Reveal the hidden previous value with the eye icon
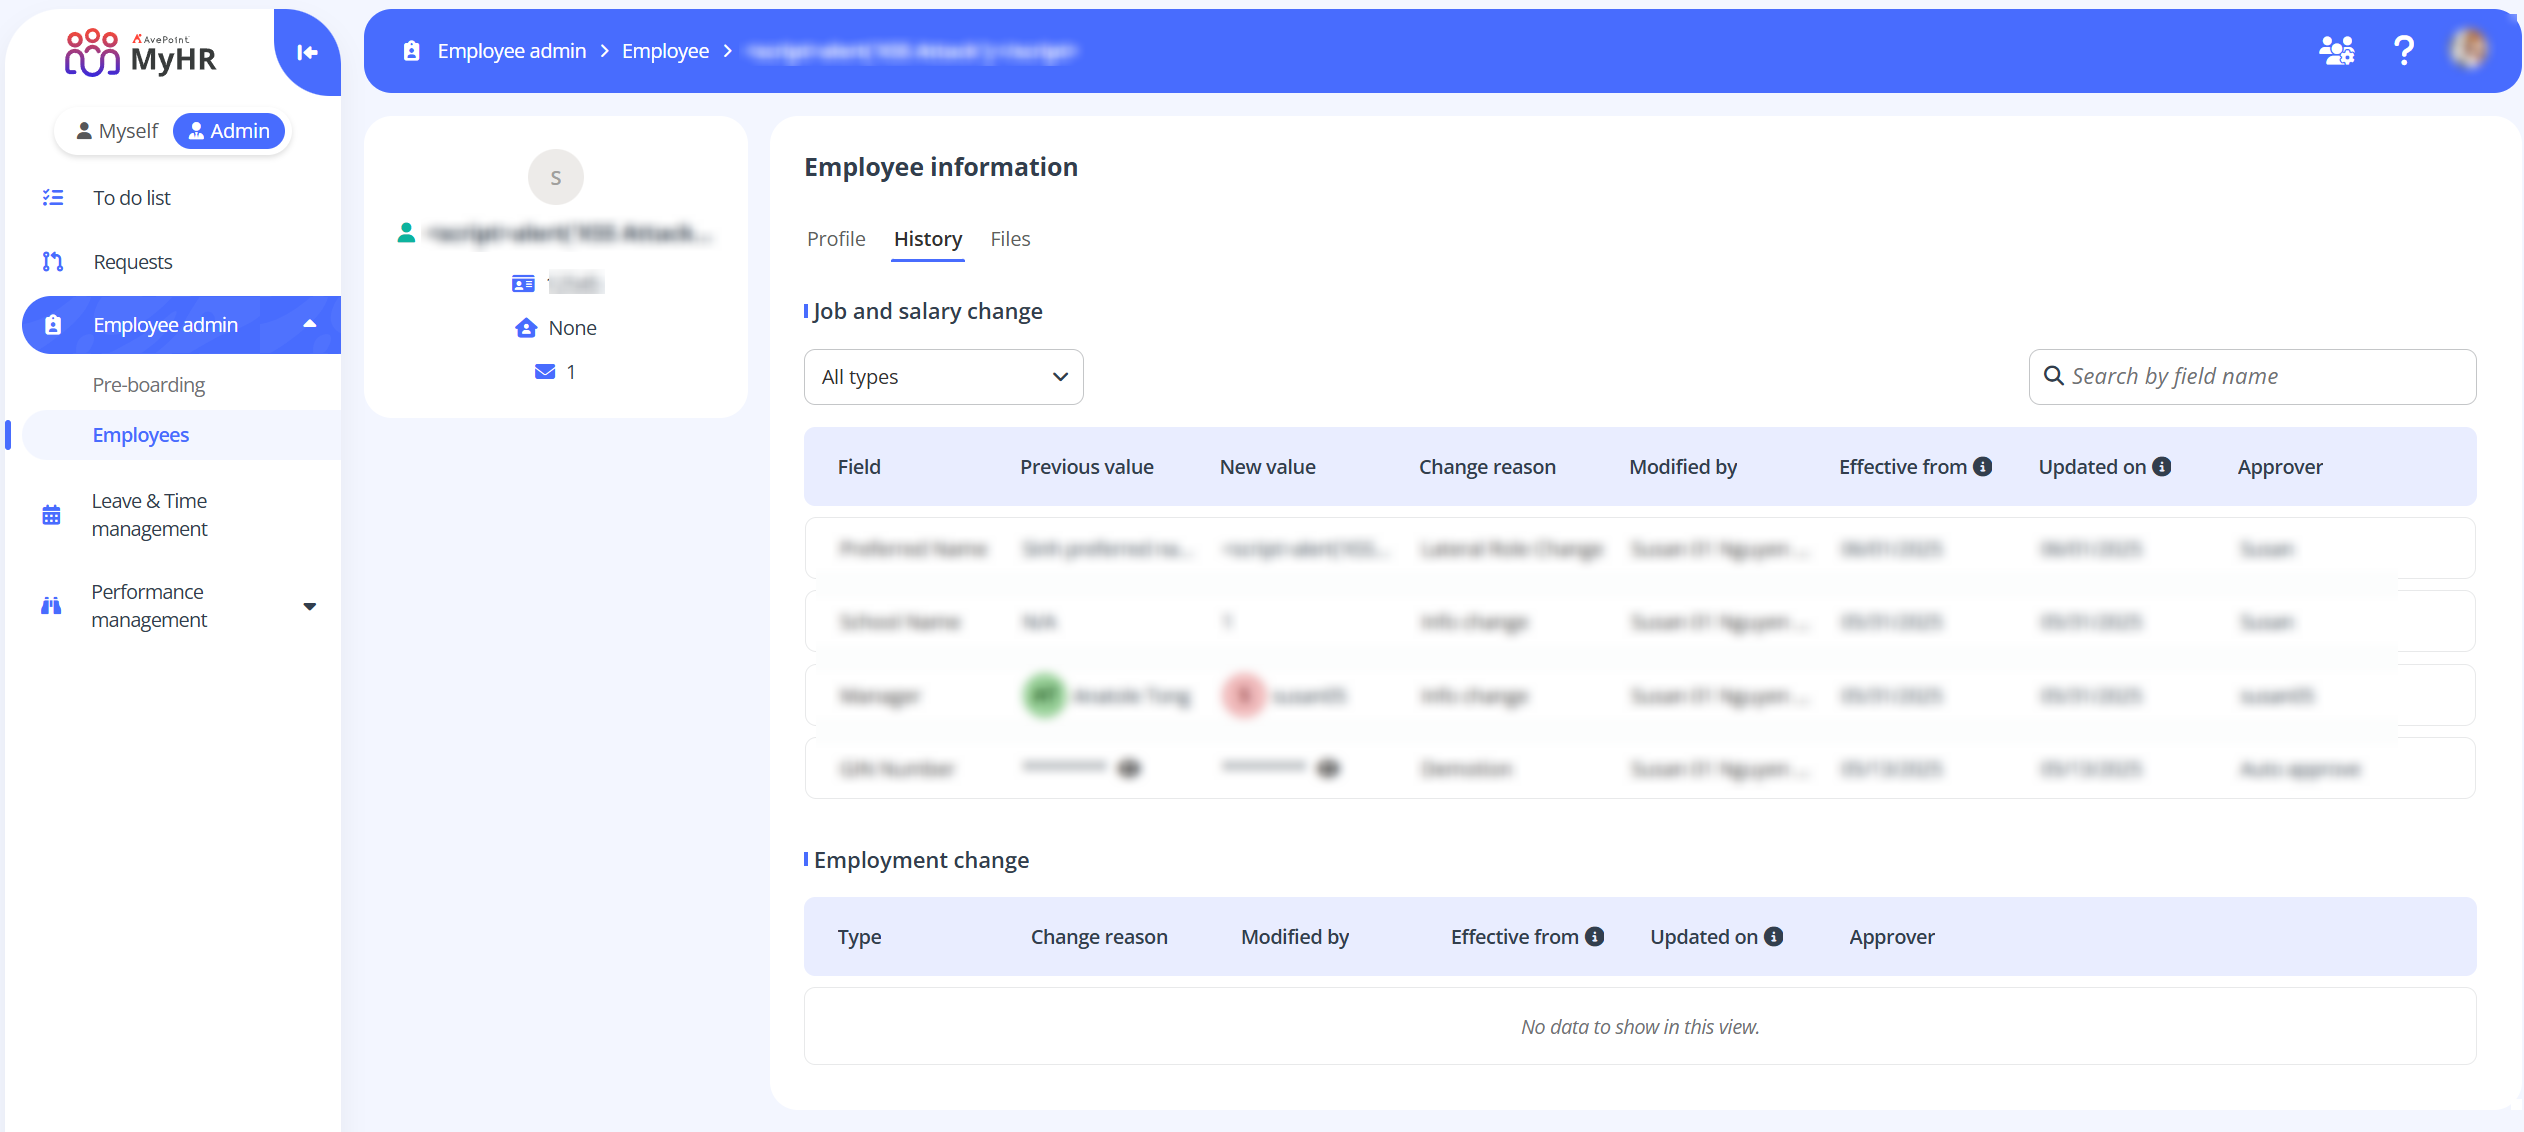Screen dimensions: 2524x1132 pyautogui.click(x=1129, y=769)
